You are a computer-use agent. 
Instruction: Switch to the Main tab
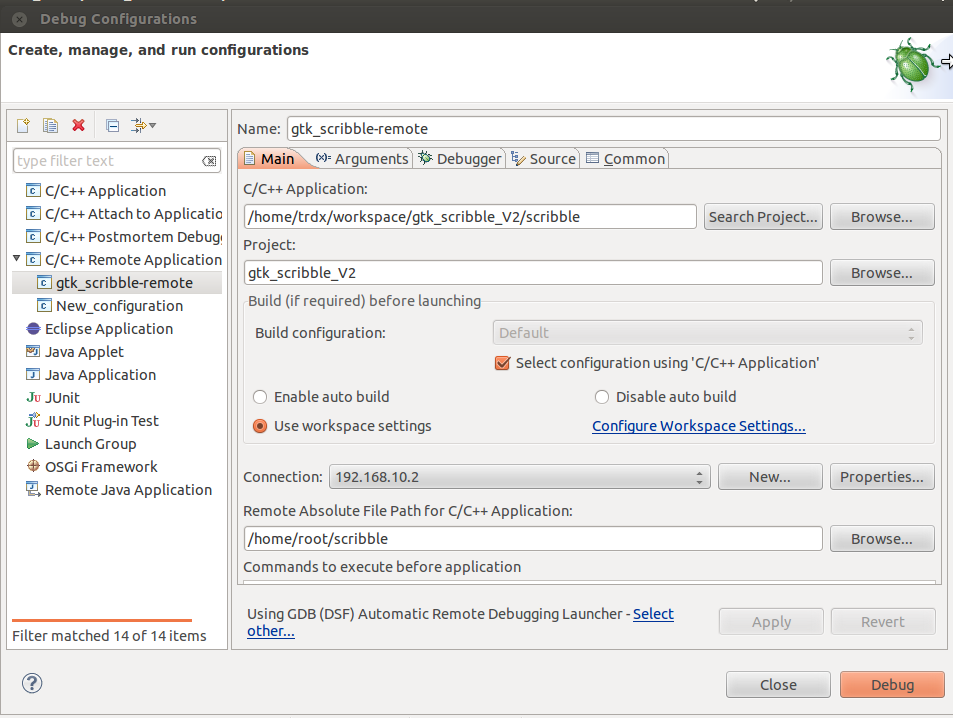point(269,159)
